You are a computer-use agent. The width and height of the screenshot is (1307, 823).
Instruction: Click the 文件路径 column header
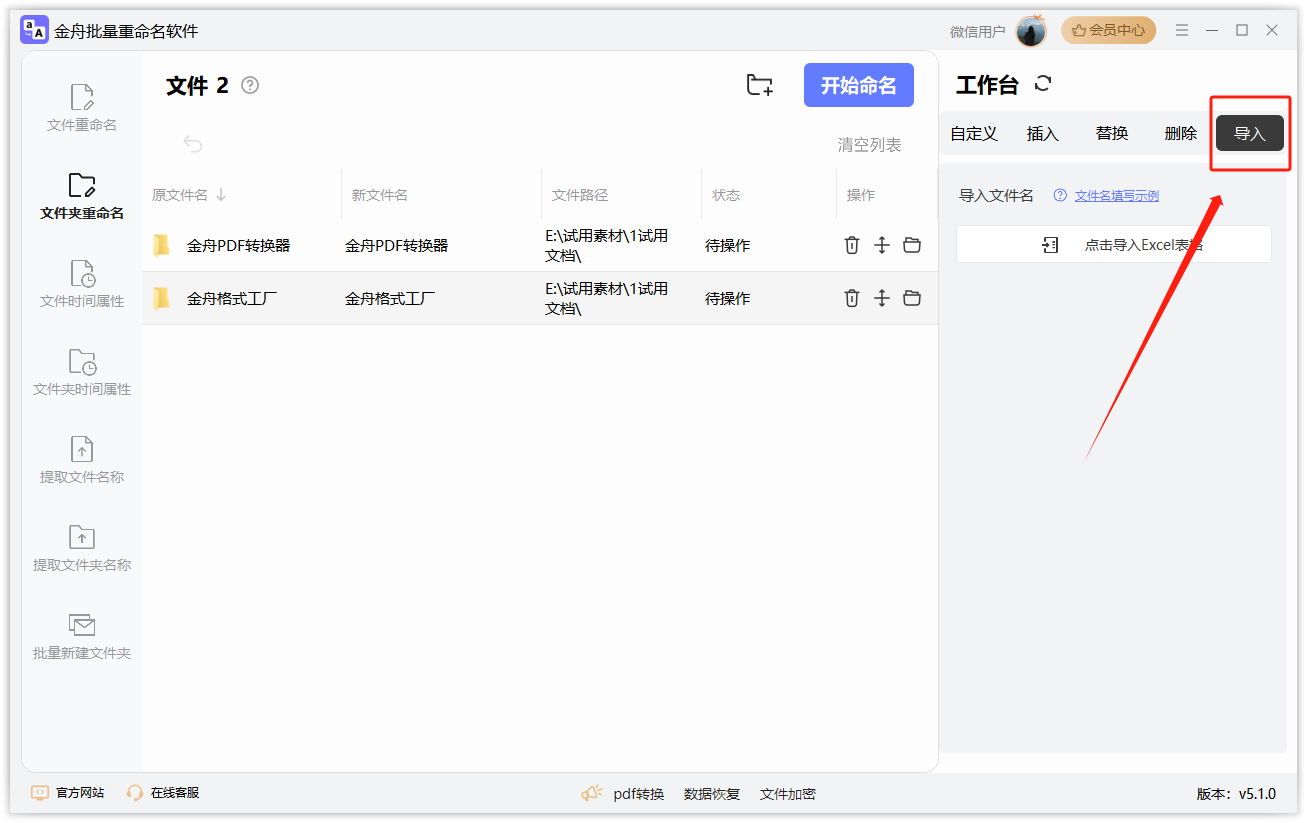tap(580, 195)
